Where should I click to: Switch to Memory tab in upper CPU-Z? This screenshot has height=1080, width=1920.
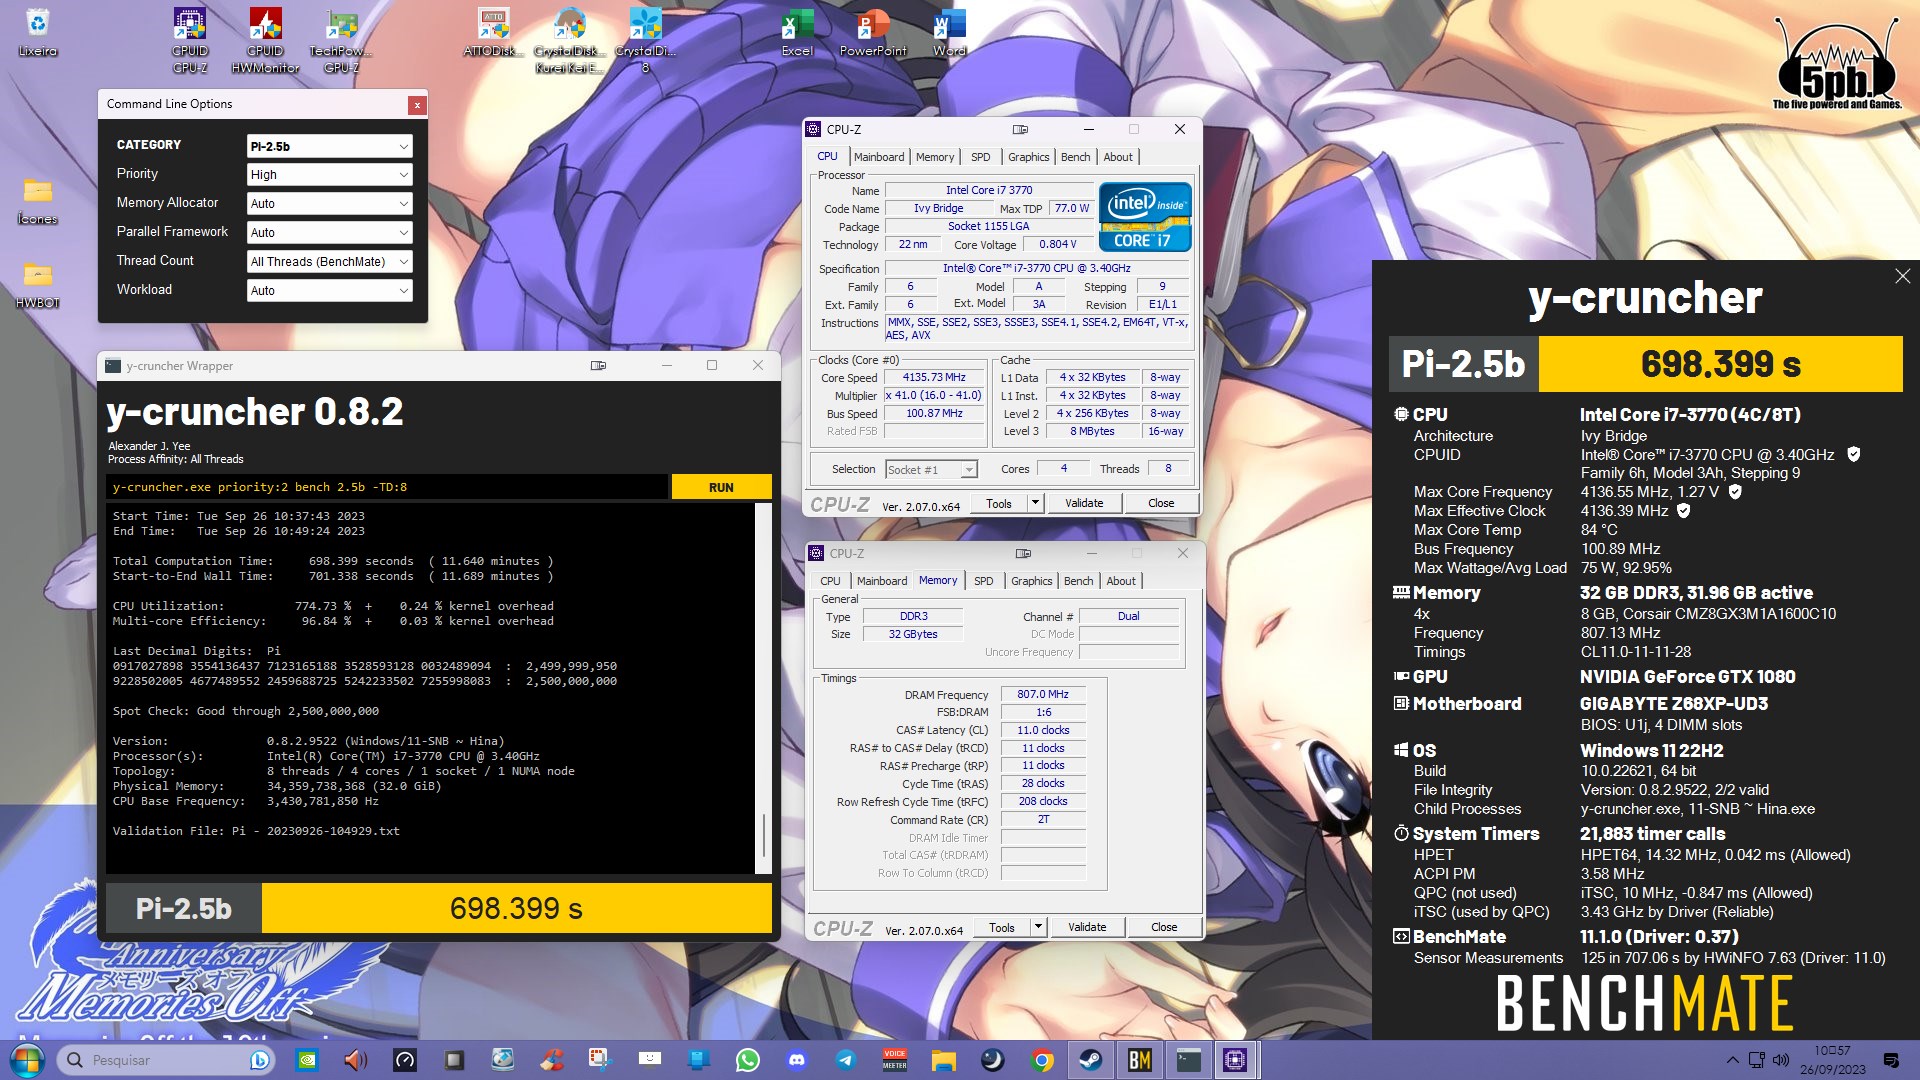coord(935,157)
